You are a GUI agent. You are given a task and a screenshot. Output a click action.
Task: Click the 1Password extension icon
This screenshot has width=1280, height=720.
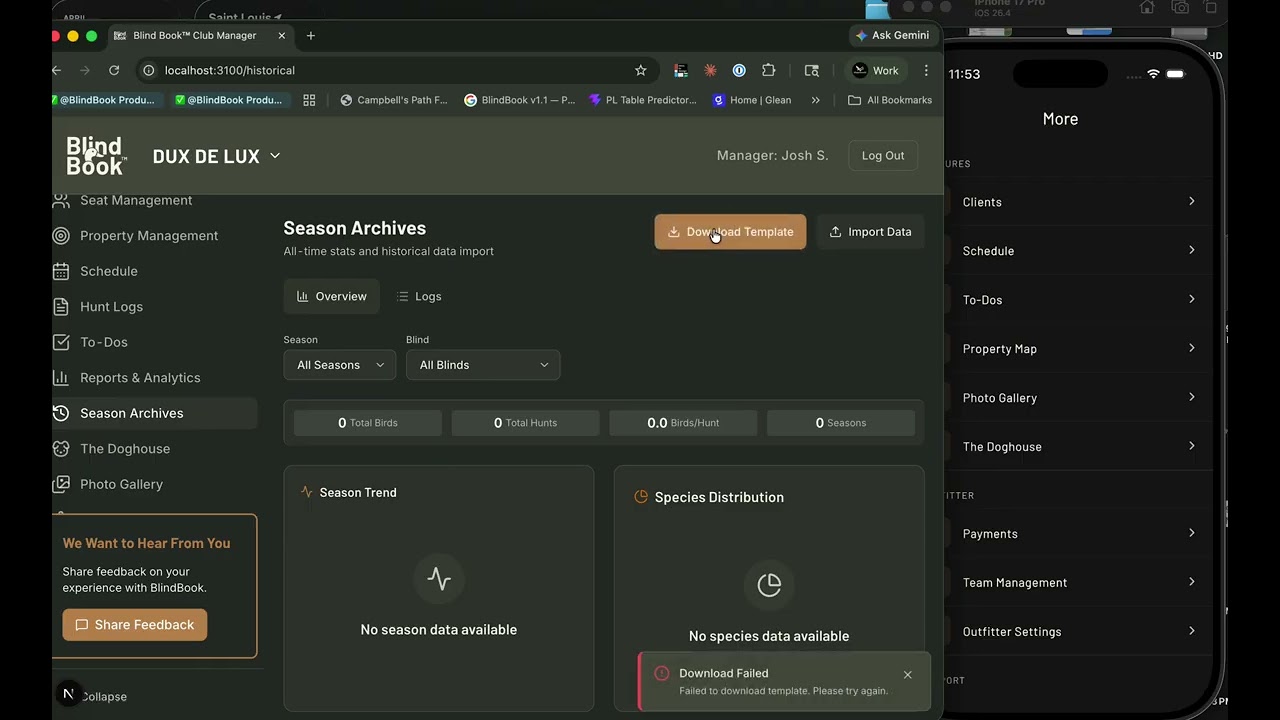[x=739, y=70]
